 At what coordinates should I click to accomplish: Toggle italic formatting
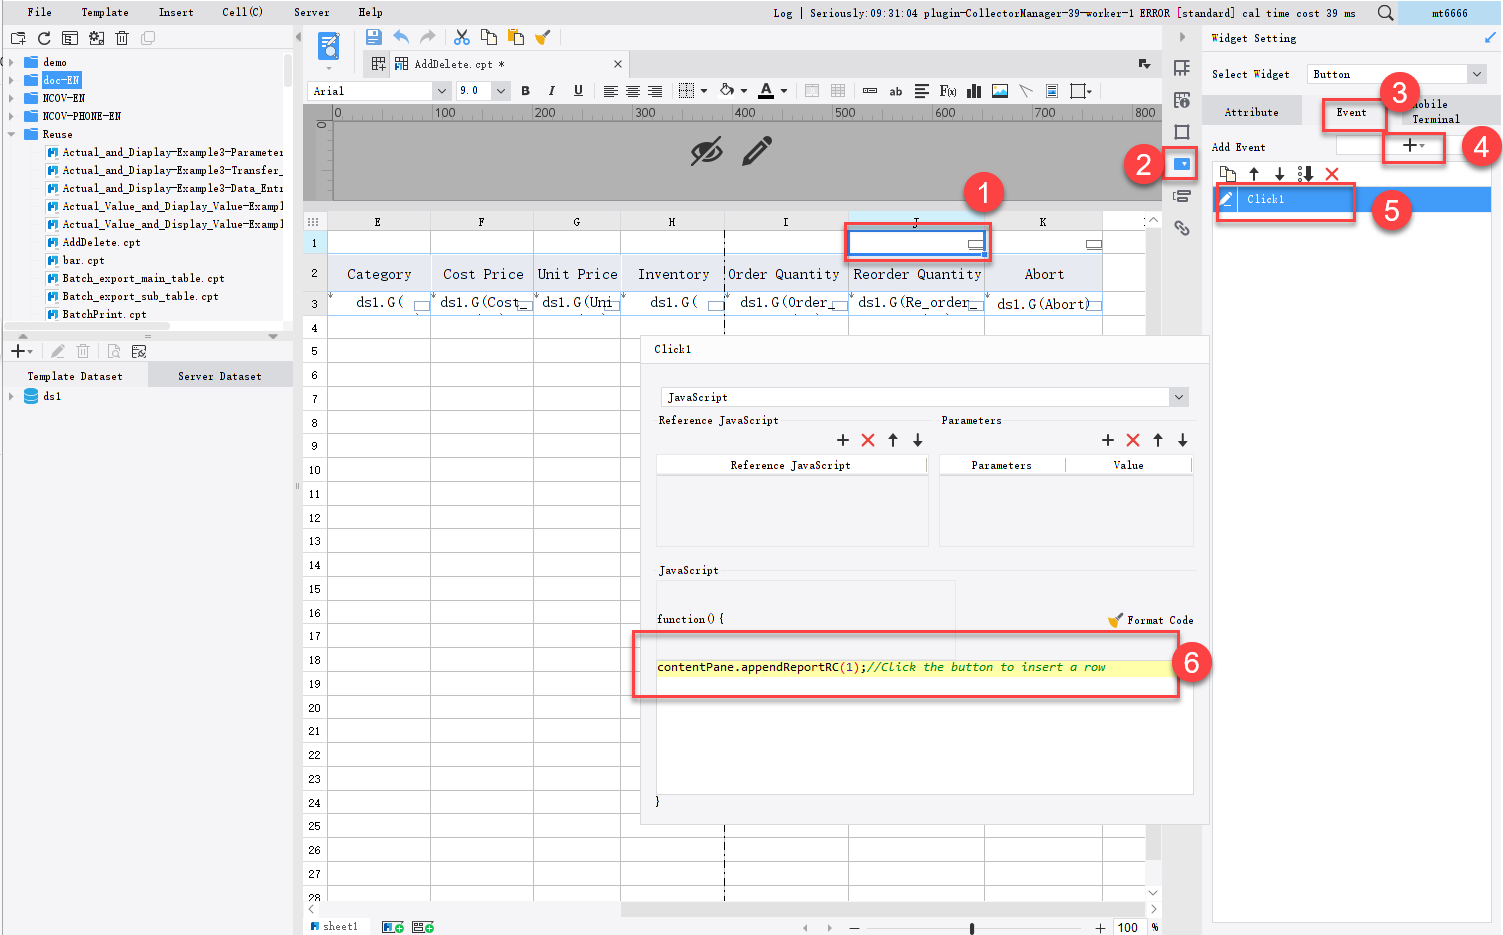point(551,91)
